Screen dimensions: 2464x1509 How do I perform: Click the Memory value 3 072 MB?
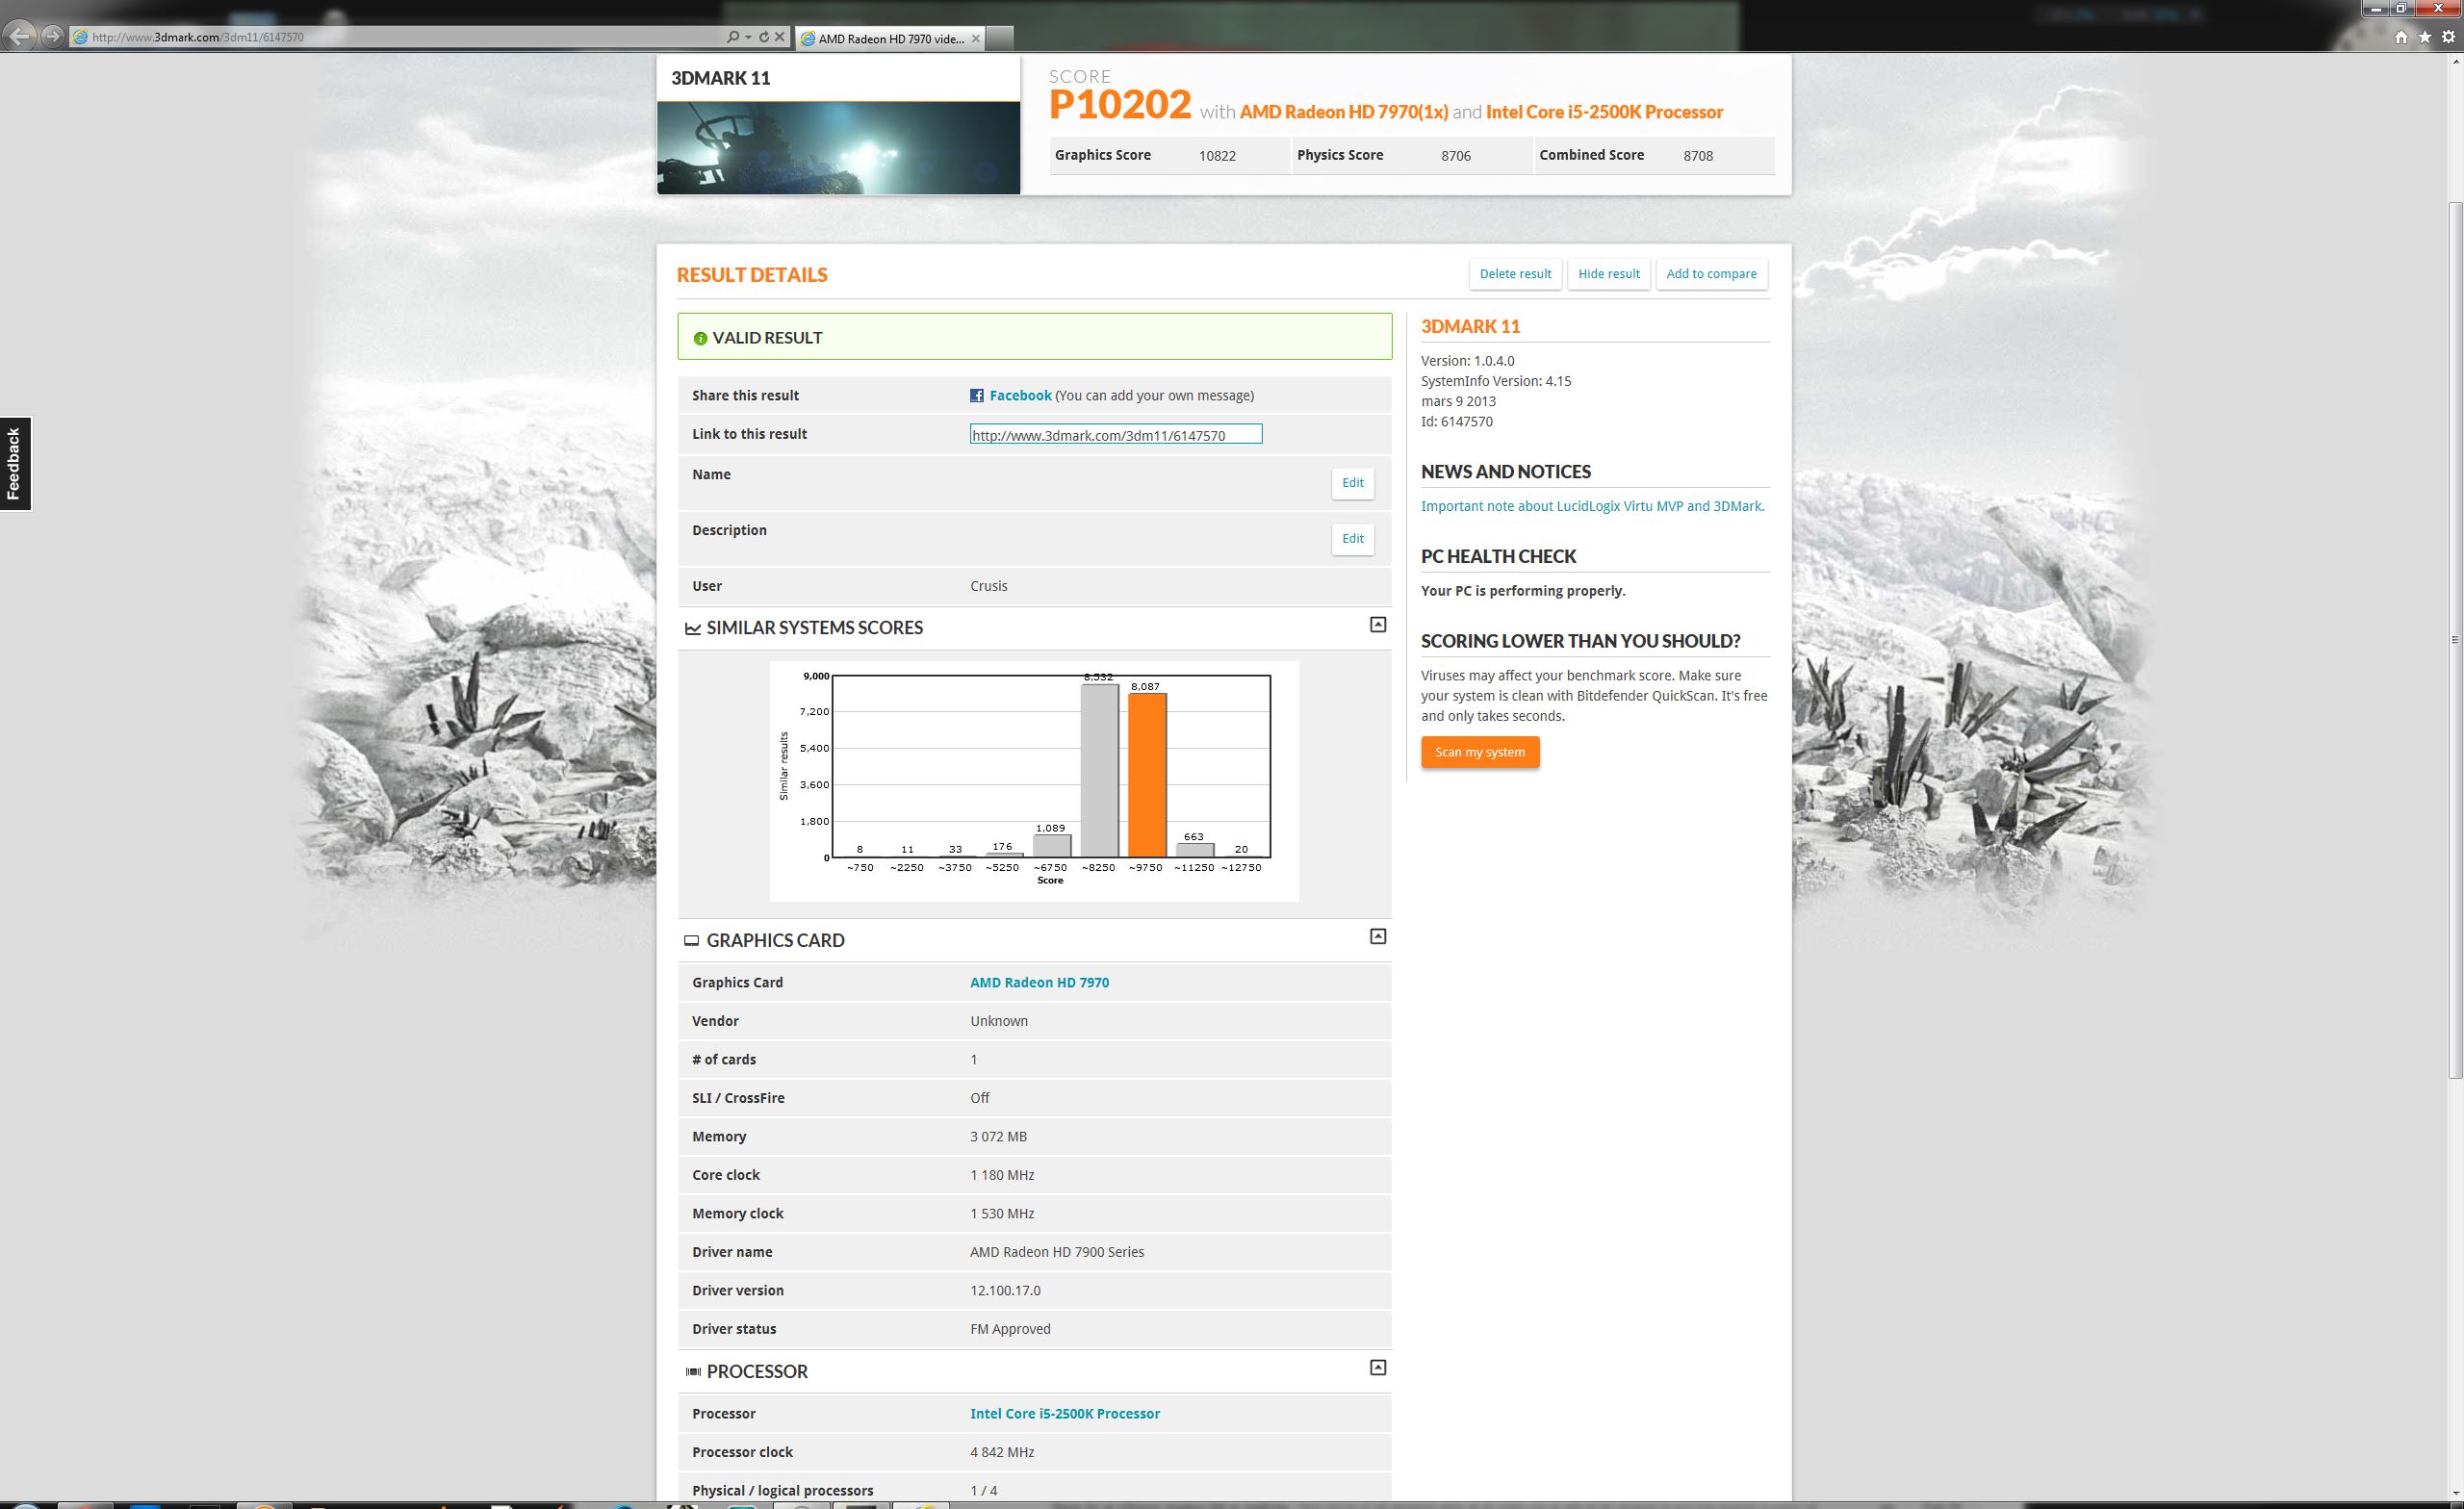[x=998, y=1136]
